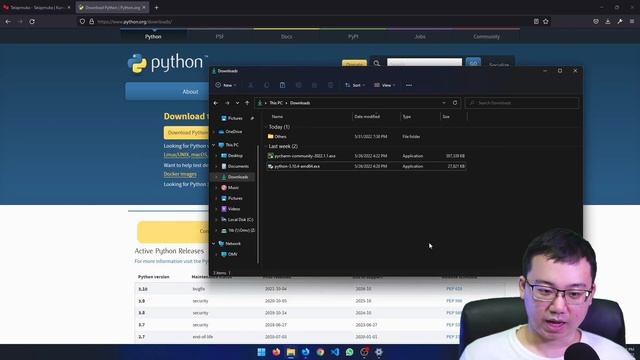Click the search magnifier on python.org

point(377,64)
